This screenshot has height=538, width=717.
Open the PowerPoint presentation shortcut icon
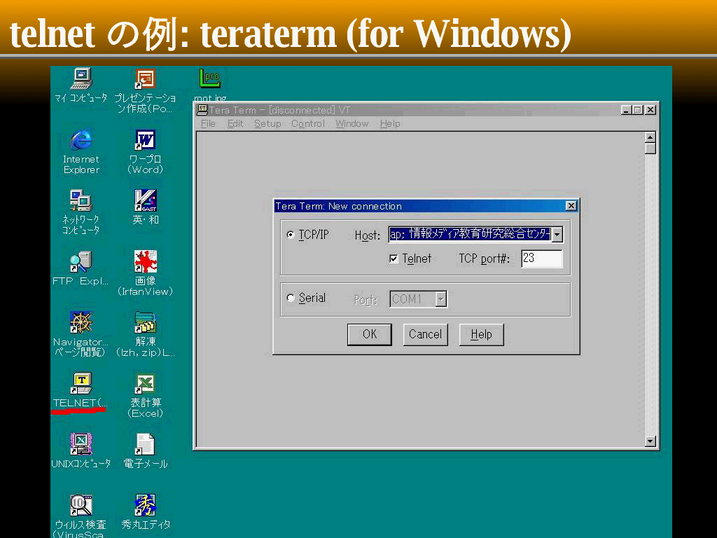[x=145, y=79]
